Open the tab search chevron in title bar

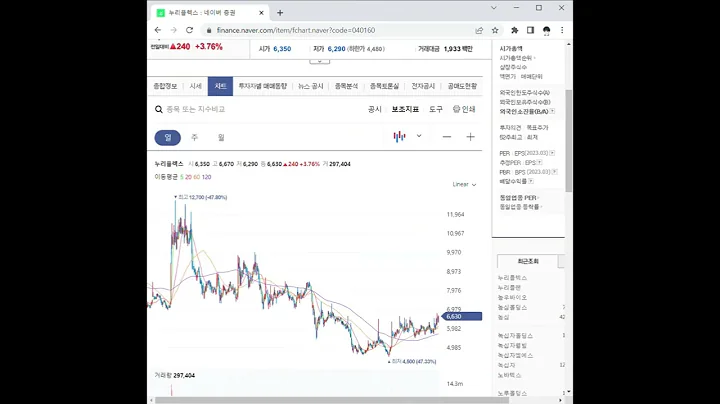[x=494, y=8]
